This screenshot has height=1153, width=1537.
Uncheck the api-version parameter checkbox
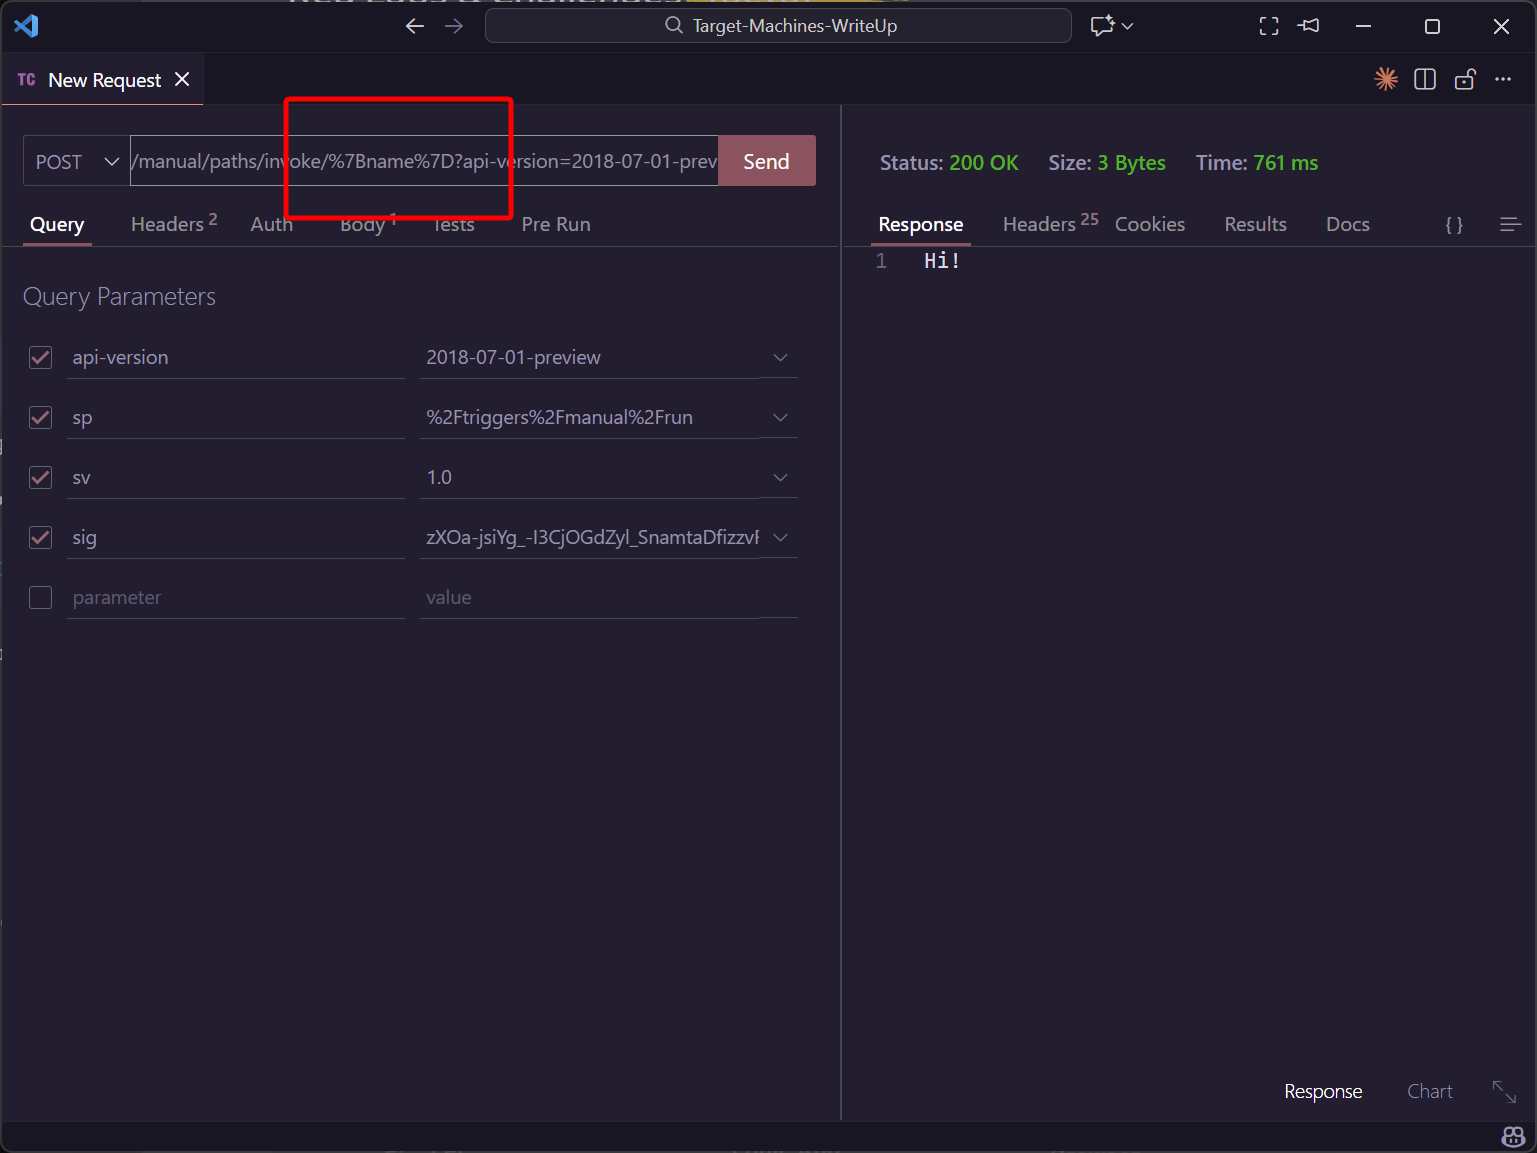41,358
